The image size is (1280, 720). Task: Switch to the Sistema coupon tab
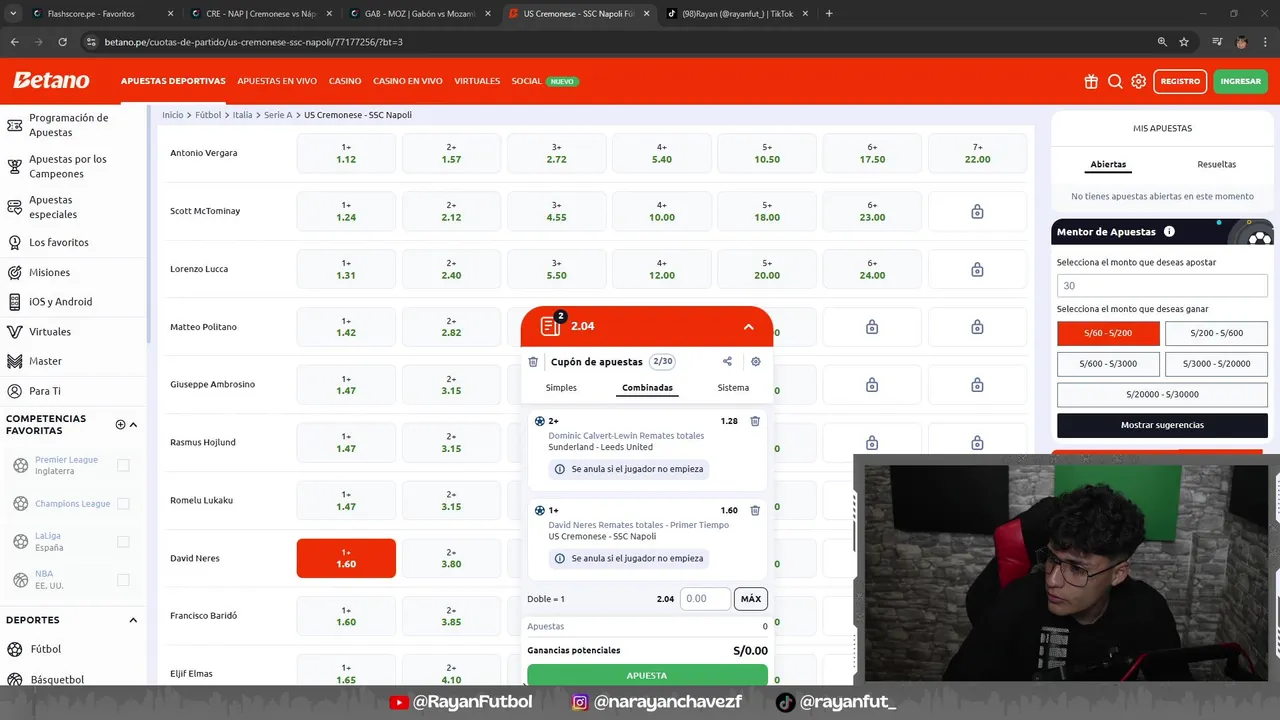pos(733,387)
